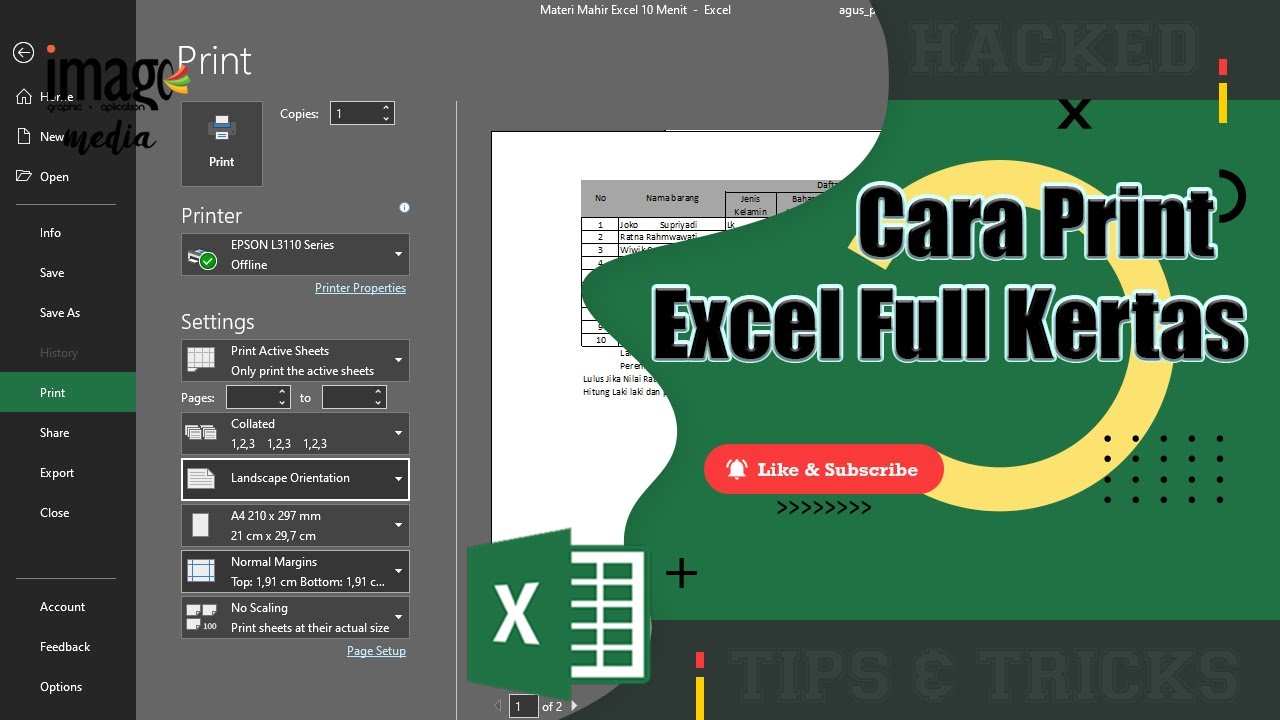Click the preview page number field
Viewport: 1280px width, 720px height.
point(523,706)
